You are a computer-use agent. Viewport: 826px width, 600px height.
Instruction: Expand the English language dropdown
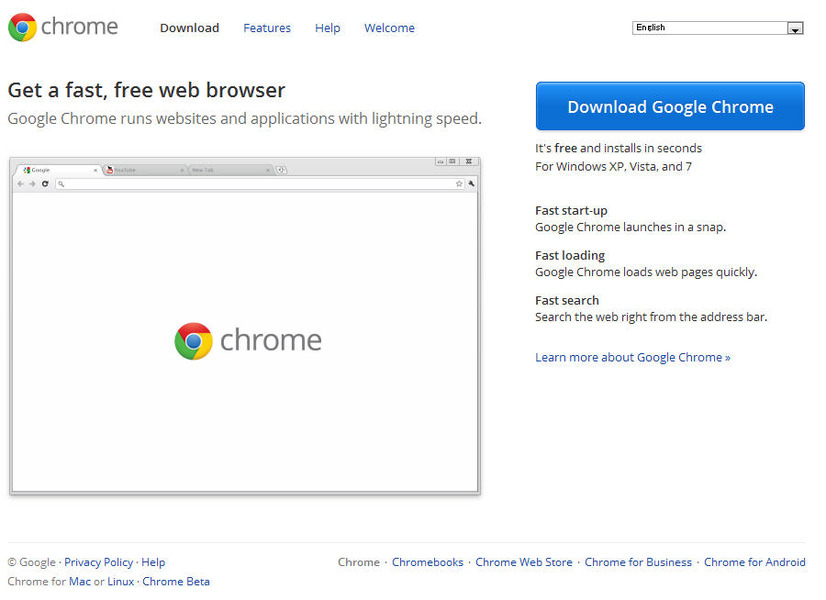pyautogui.click(x=717, y=28)
